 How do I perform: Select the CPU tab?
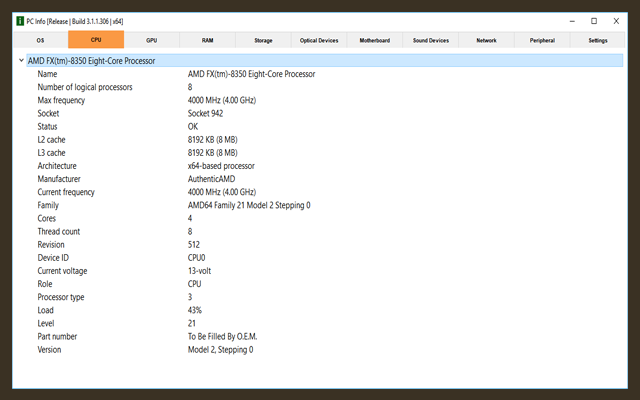pos(96,40)
